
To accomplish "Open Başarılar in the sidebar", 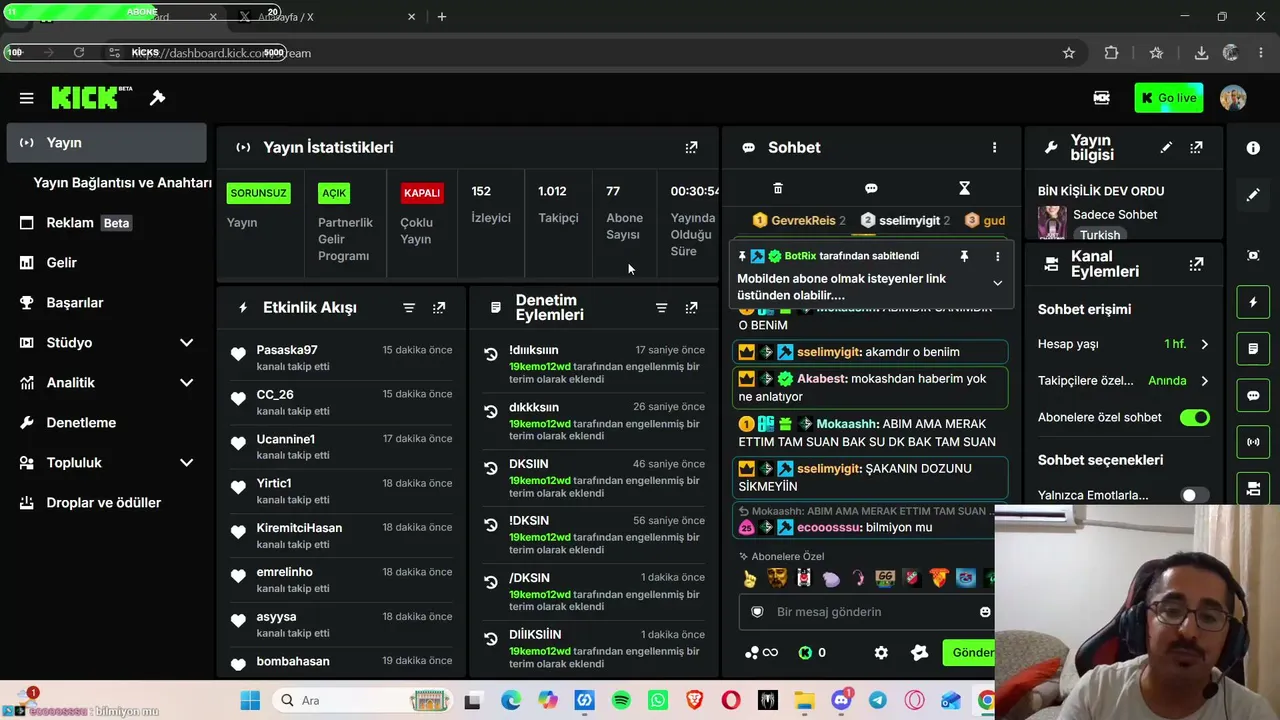I will click(x=106, y=303).
